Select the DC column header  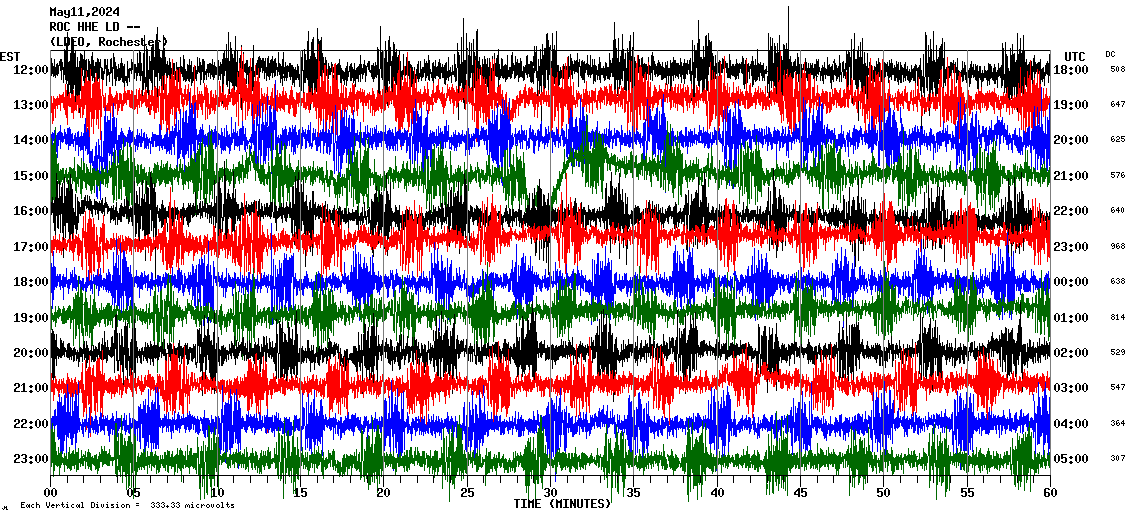(1111, 54)
